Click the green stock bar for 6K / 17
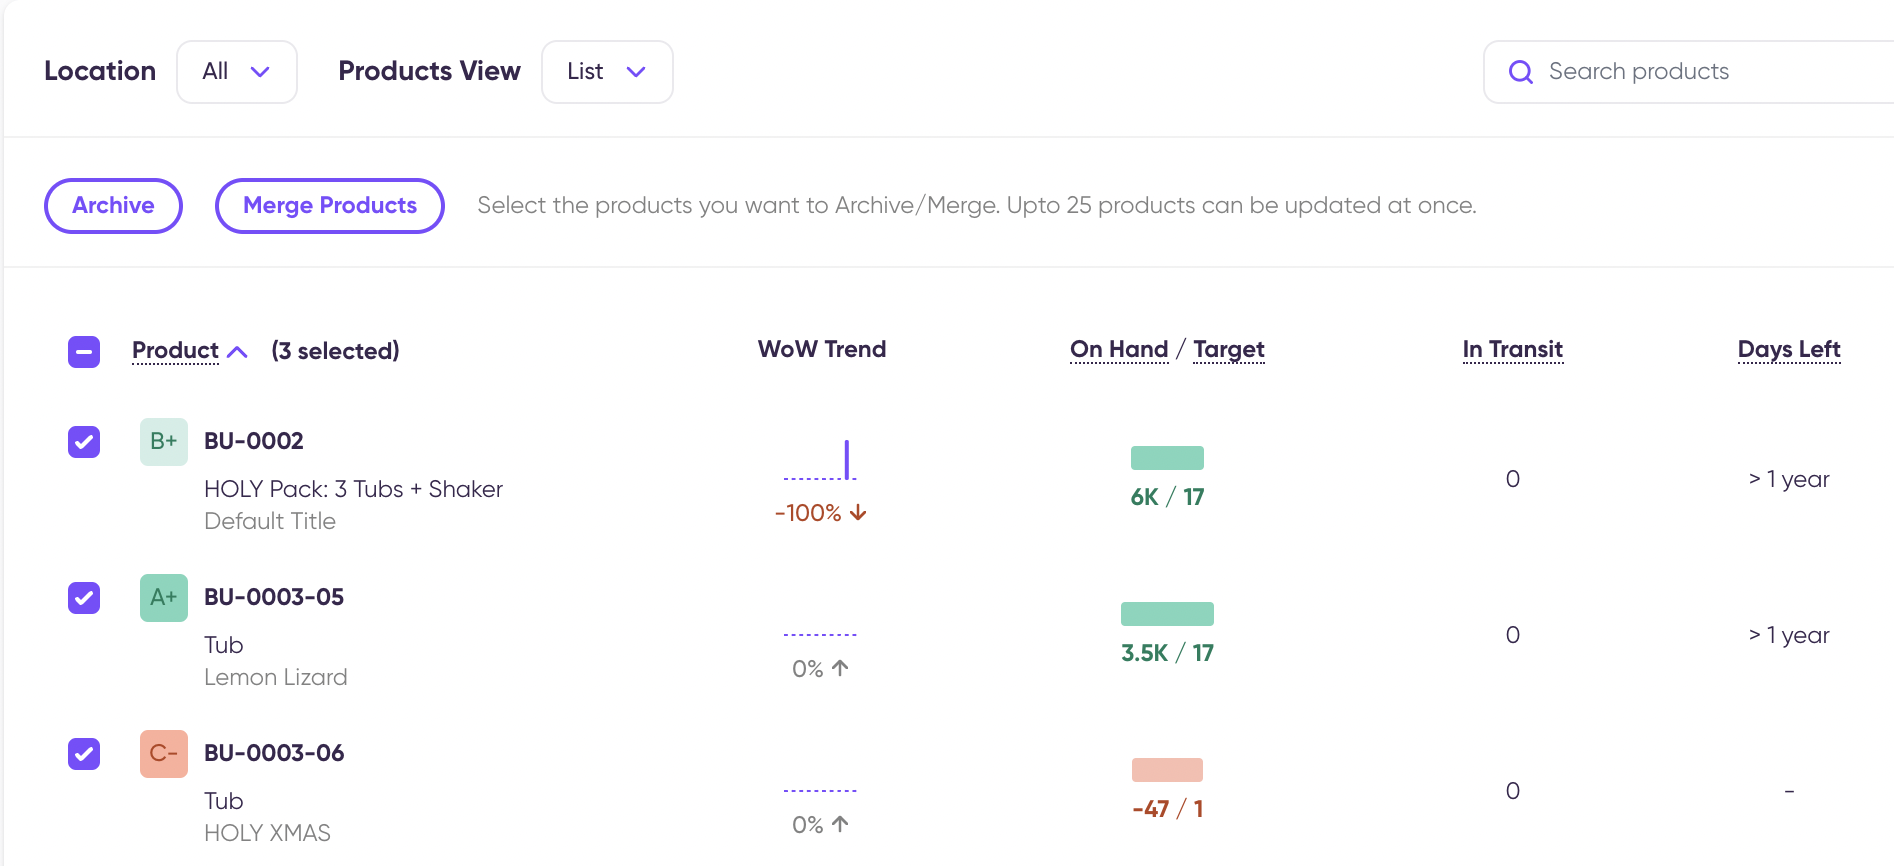Image resolution: width=1894 pixels, height=866 pixels. (x=1167, y=458)
